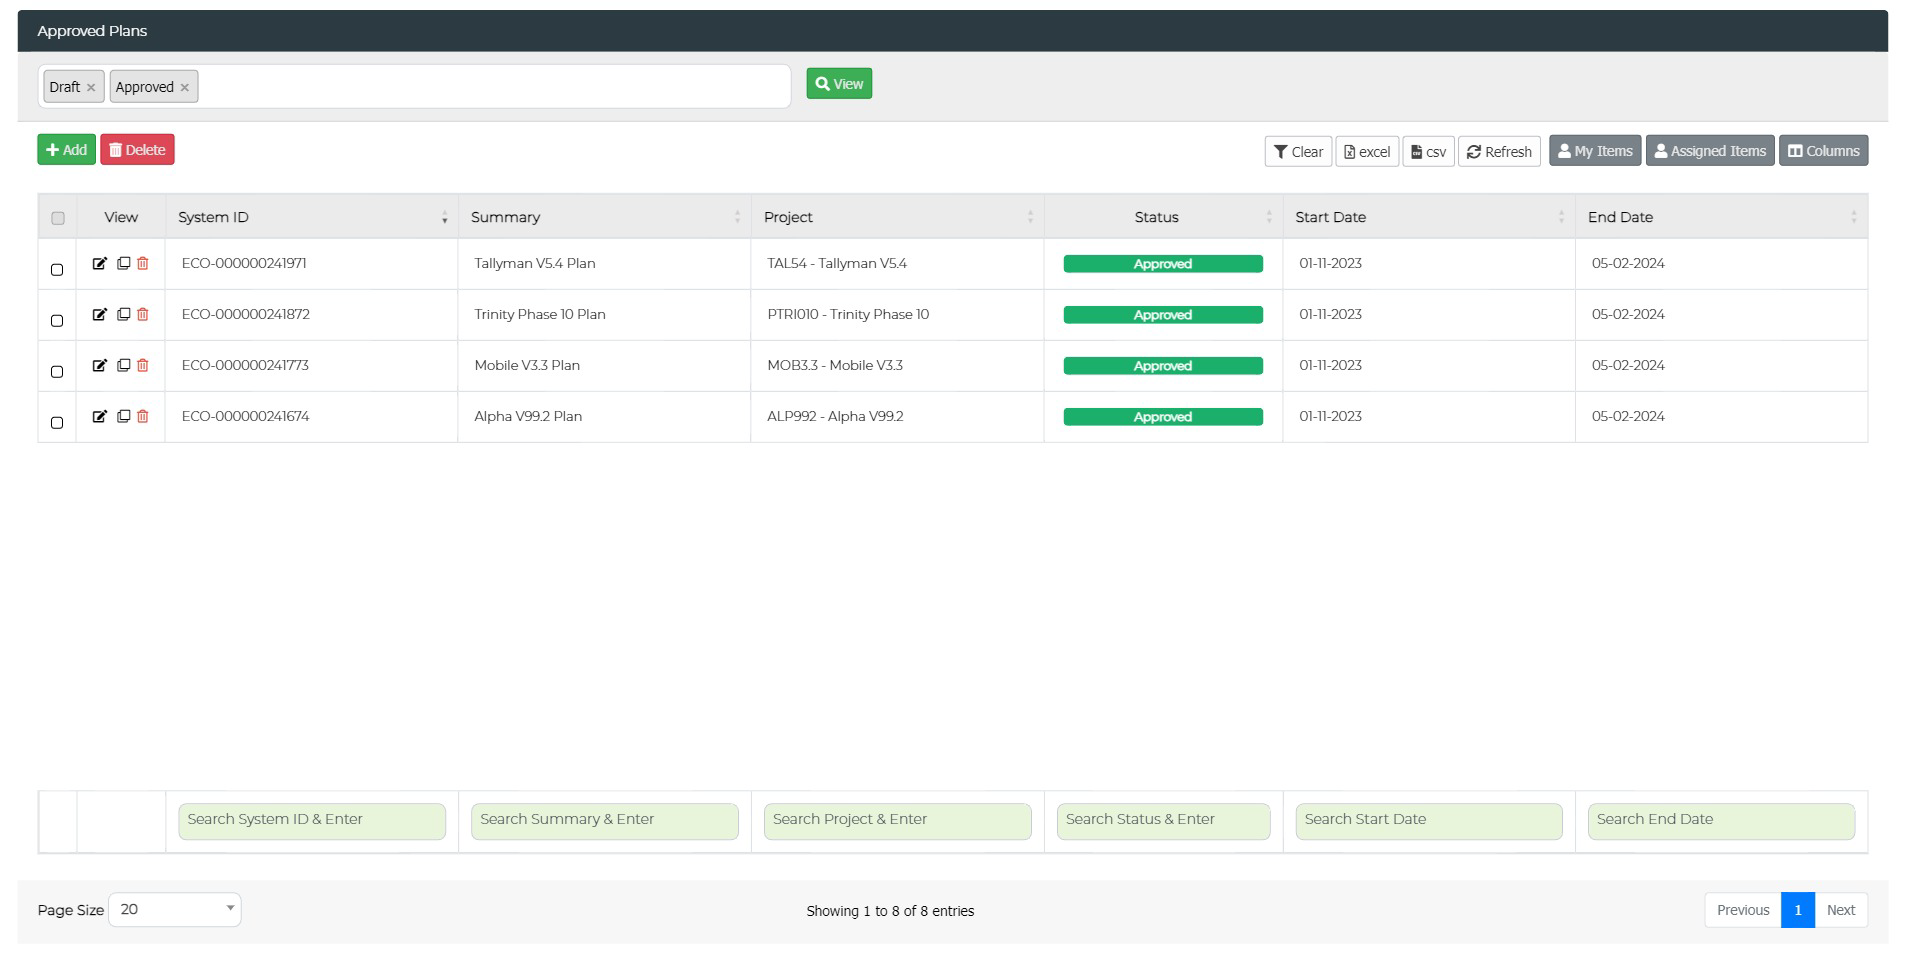Sort by the End Date column
Viewport: 1906px width, 969px height.
(1721, 217)
